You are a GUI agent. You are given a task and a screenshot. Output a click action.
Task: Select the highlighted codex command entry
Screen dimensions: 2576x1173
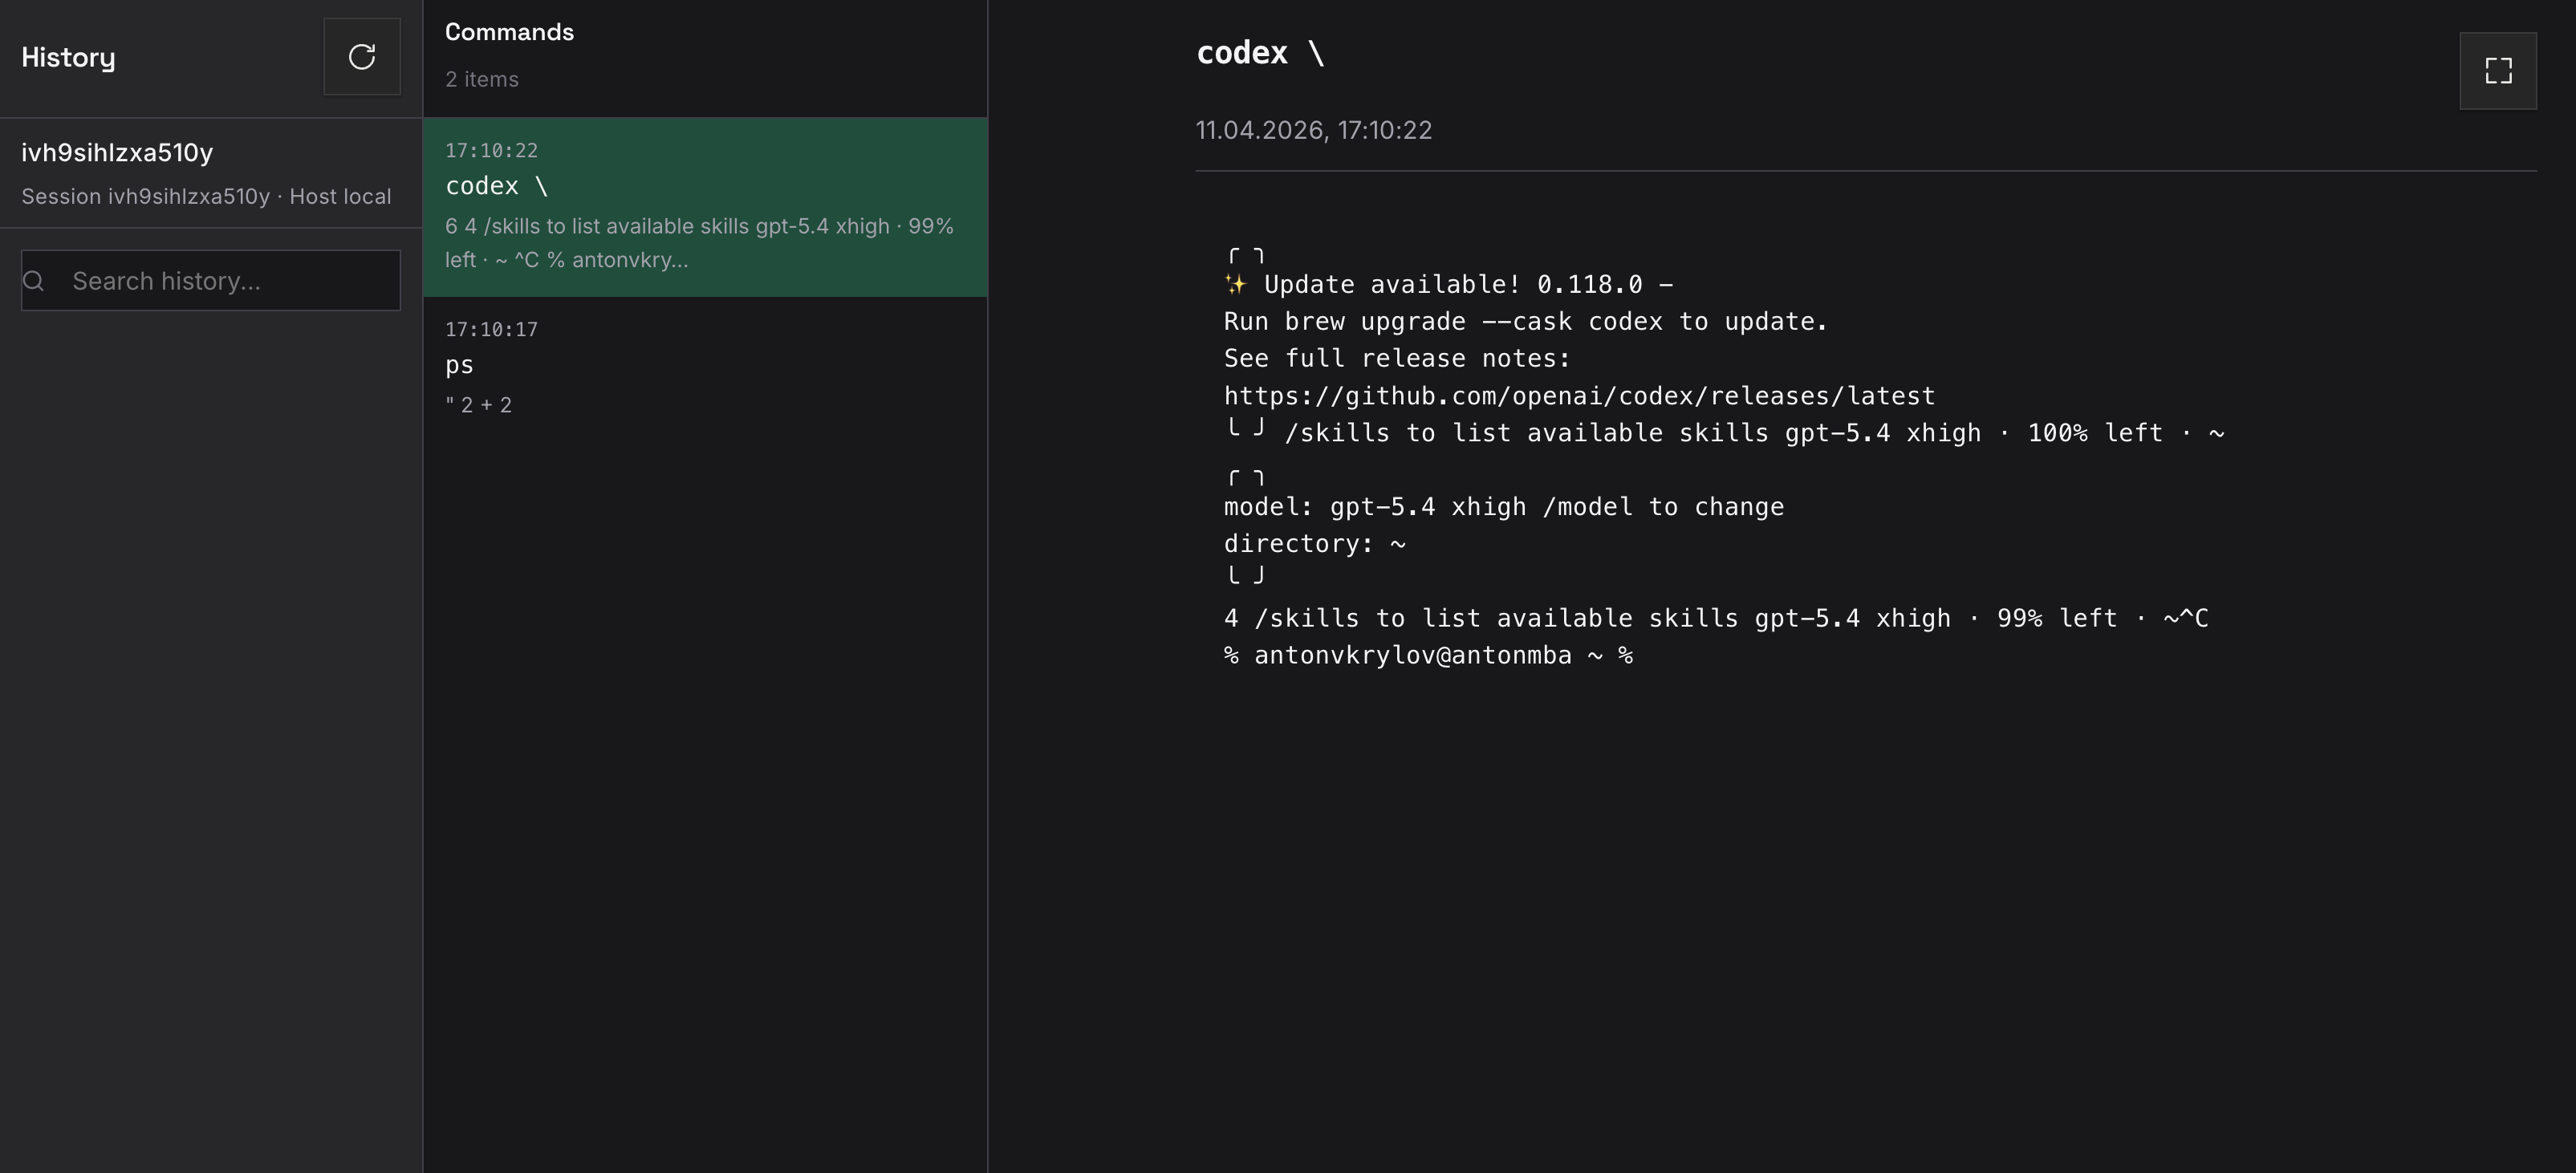[x=705, y=206]
